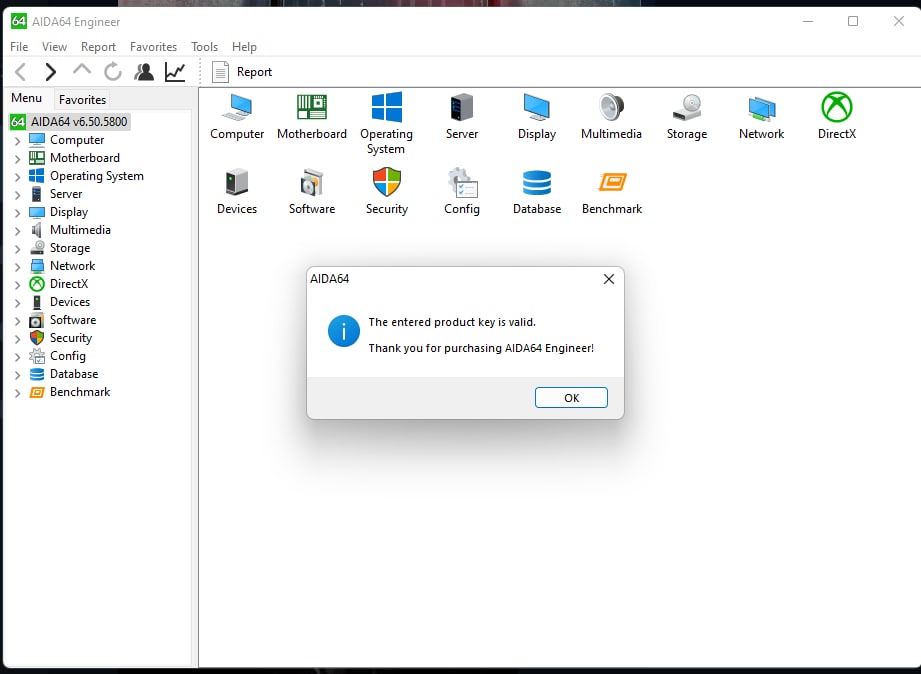Expand the Network tree node

click(x=18, y=267)
